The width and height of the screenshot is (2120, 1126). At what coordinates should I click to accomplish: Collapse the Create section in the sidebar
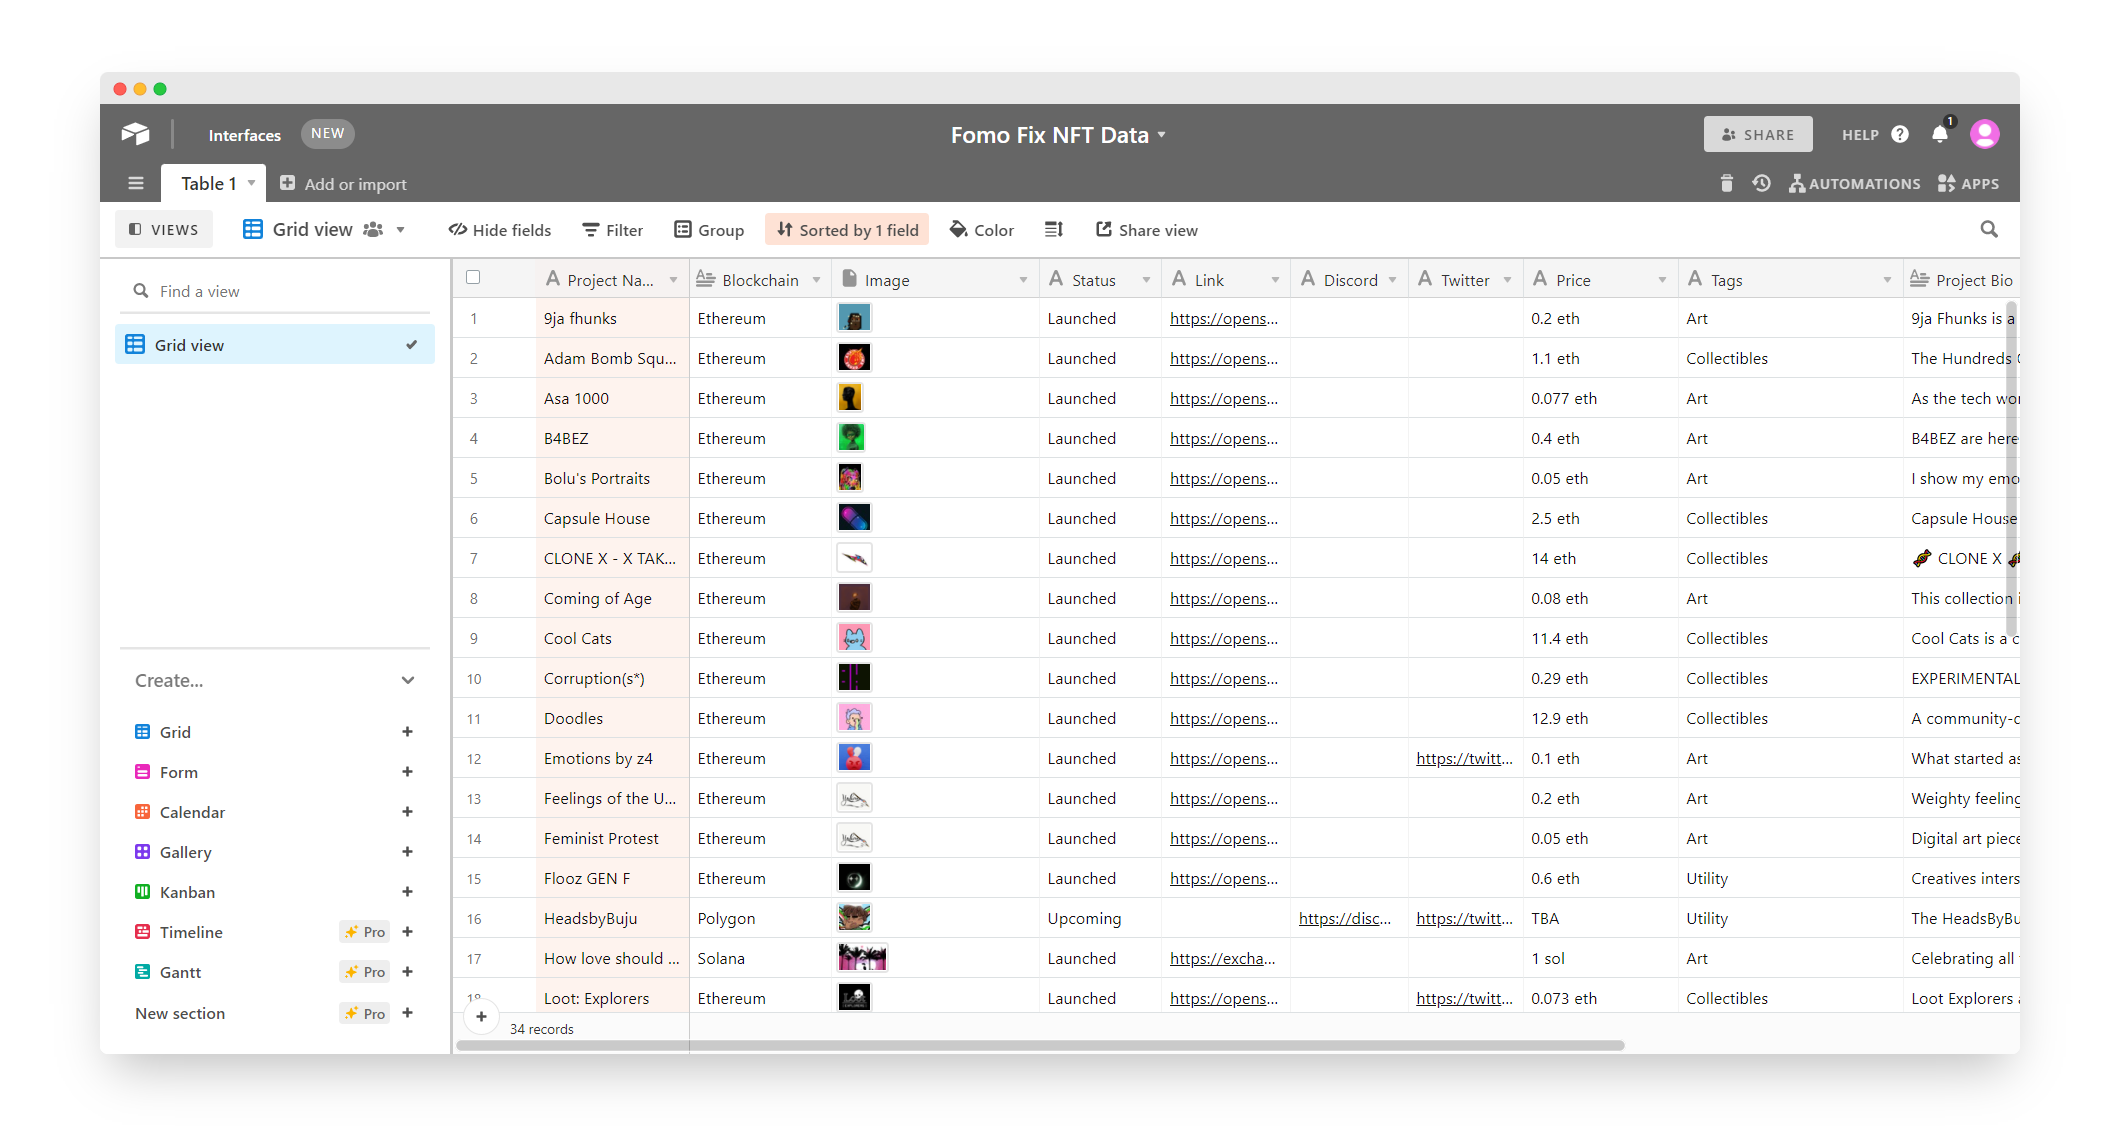[x=408, y=680]
